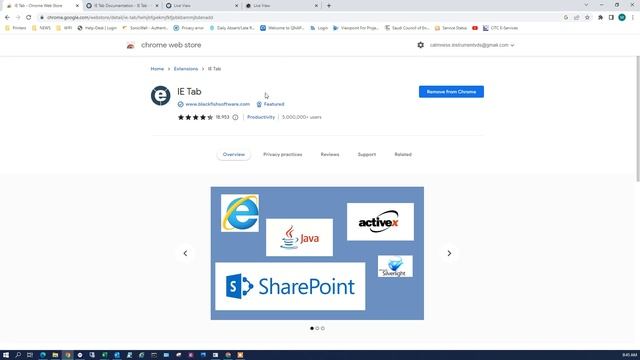This screenshot has height=360, width=640.
Task: Go to Extensions breadcrumb
Action: point(186,69)
